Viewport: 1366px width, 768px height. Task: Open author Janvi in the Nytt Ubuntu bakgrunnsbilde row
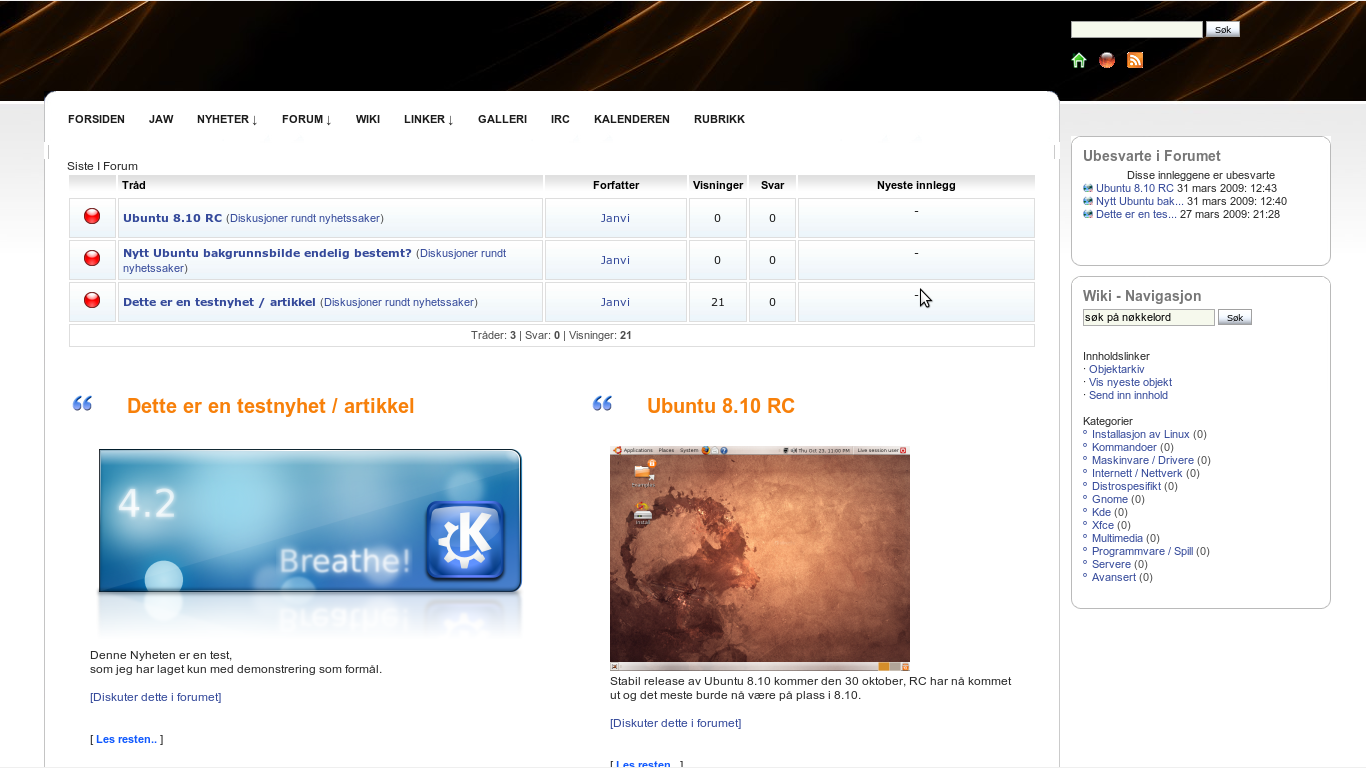click(x=615, y=260)
